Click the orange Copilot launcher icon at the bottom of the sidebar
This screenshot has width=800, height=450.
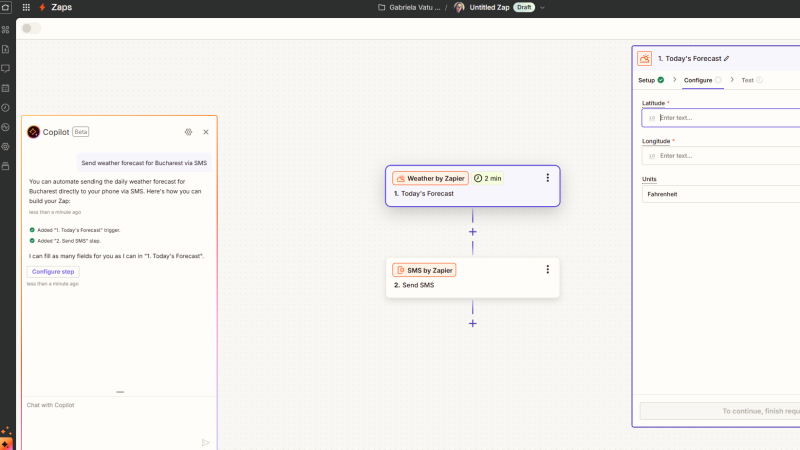(6, 444)
